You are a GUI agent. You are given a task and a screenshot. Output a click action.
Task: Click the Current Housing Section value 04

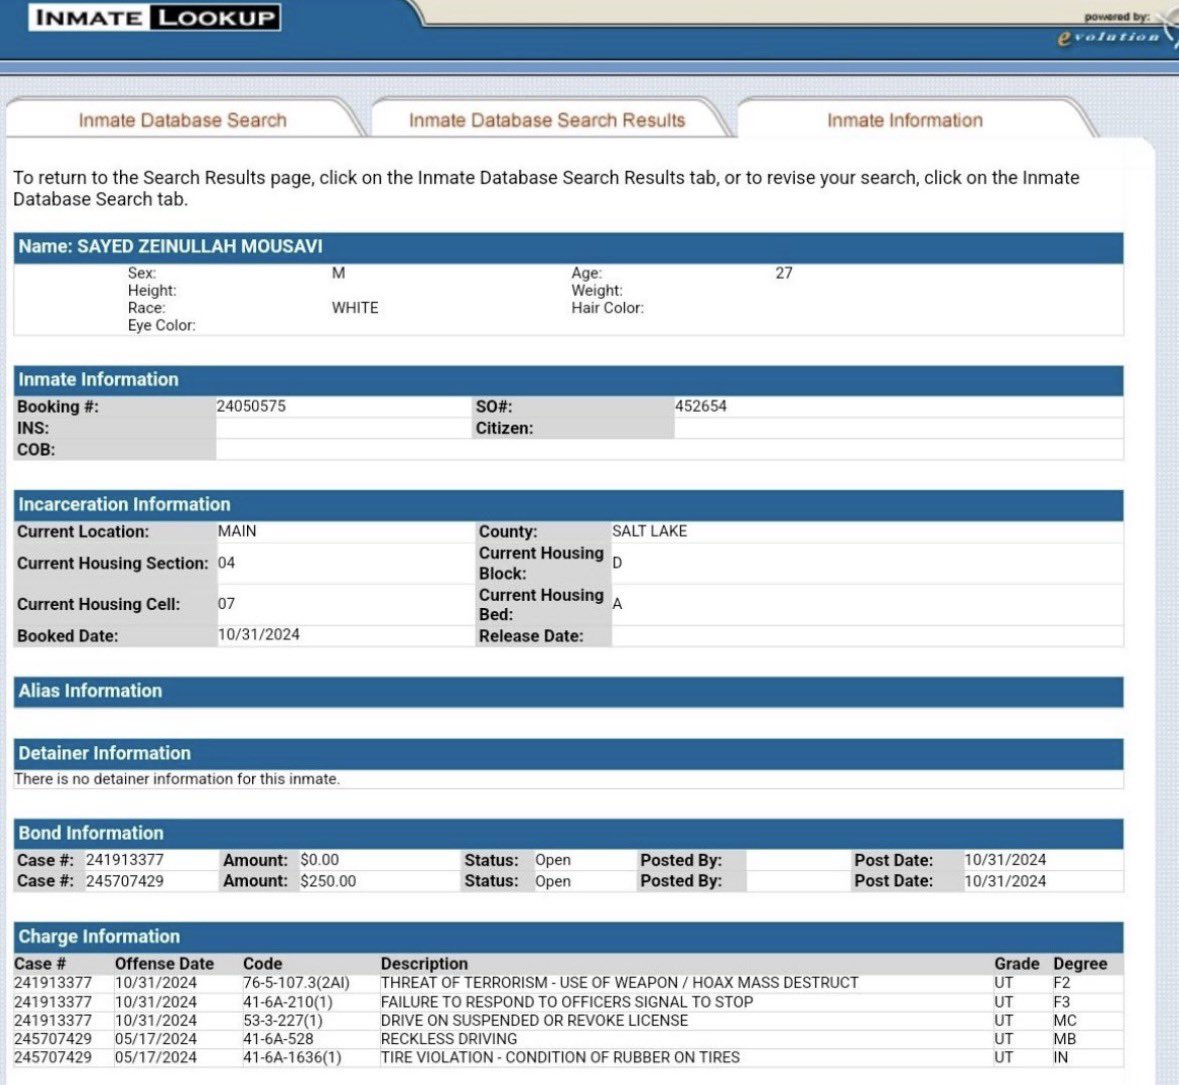[226, 562]
